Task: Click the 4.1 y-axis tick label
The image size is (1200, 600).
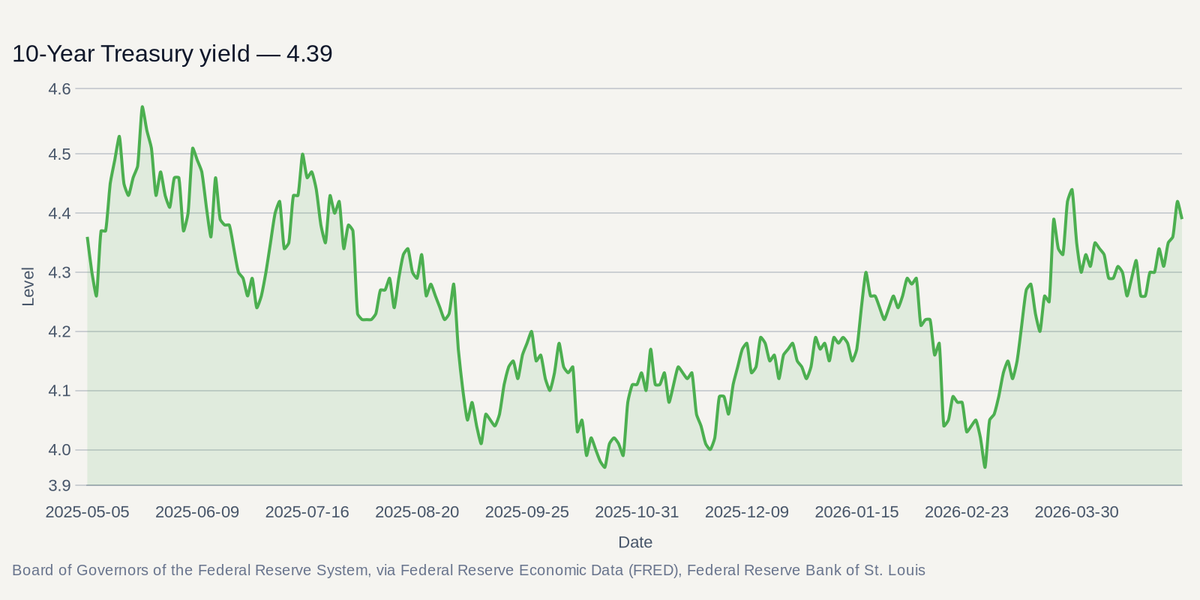Action: click(x=60, y=391)
